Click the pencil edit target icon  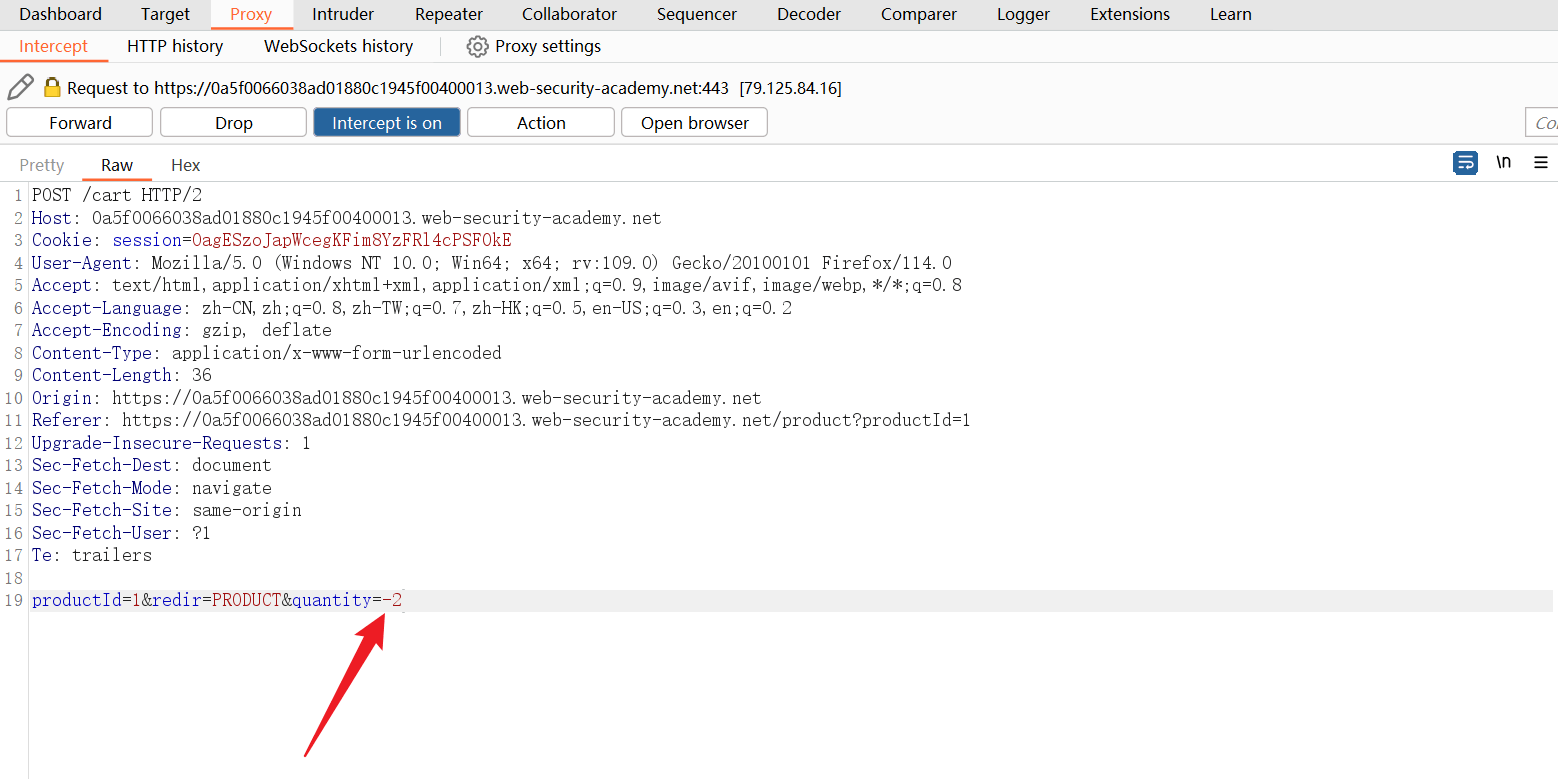click(x=20, y=88)
